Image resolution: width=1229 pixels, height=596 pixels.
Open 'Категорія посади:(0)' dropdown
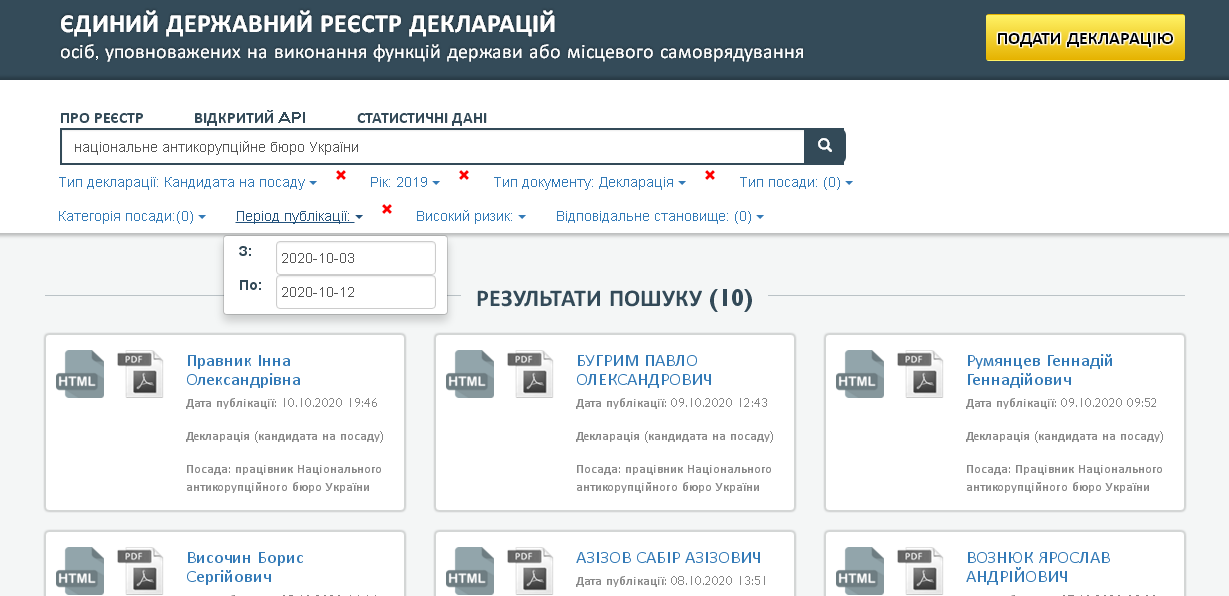(132, 216)
